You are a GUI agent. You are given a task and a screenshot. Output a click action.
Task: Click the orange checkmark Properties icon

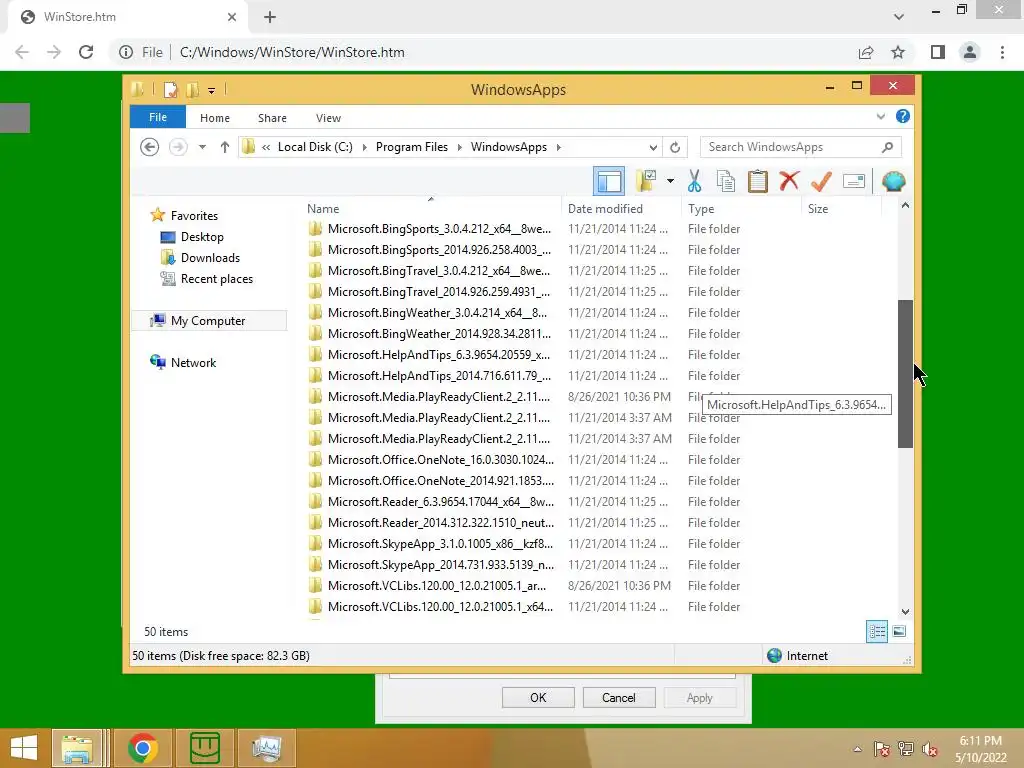(x=821, y=181)
